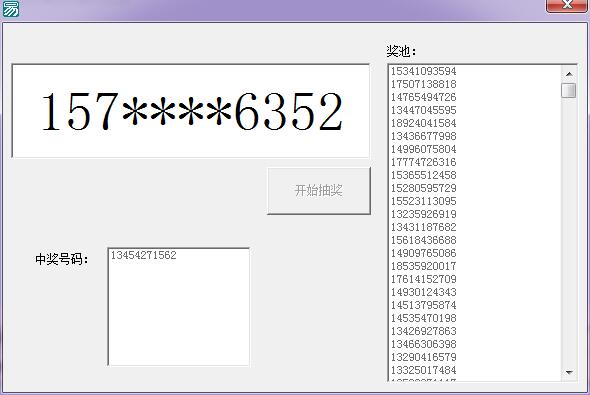590x395 pixels.
Task: Click the 奖池： label
Action: tap(401, 51)
